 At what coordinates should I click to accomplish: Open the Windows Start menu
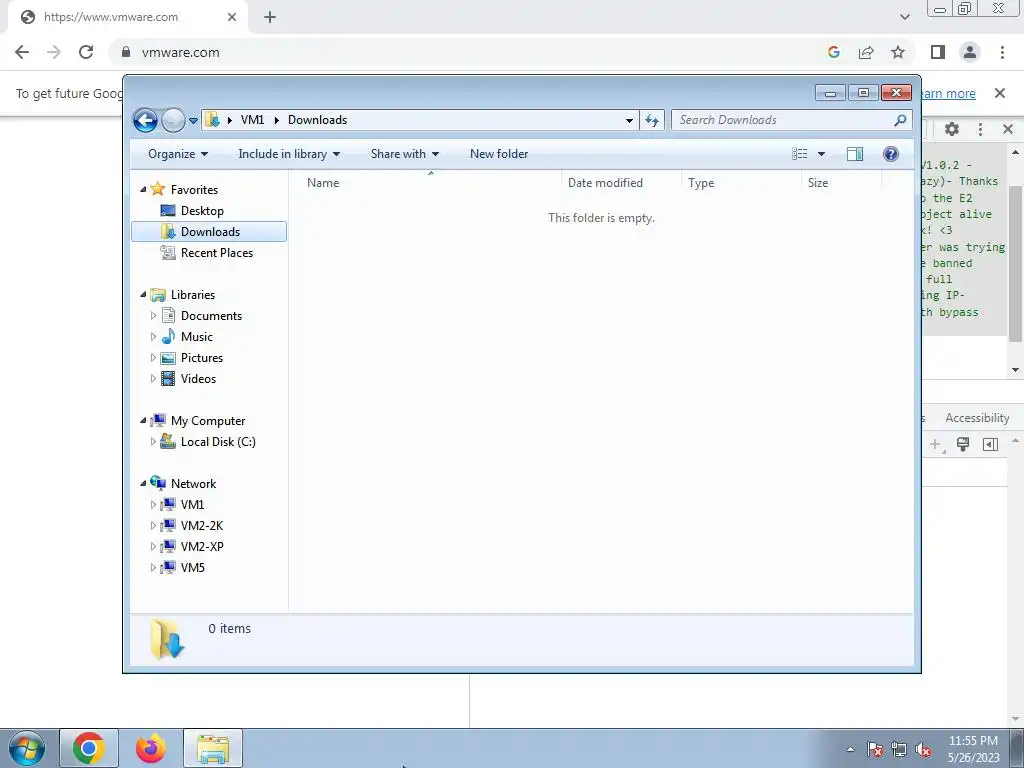[x=27, y=748]
